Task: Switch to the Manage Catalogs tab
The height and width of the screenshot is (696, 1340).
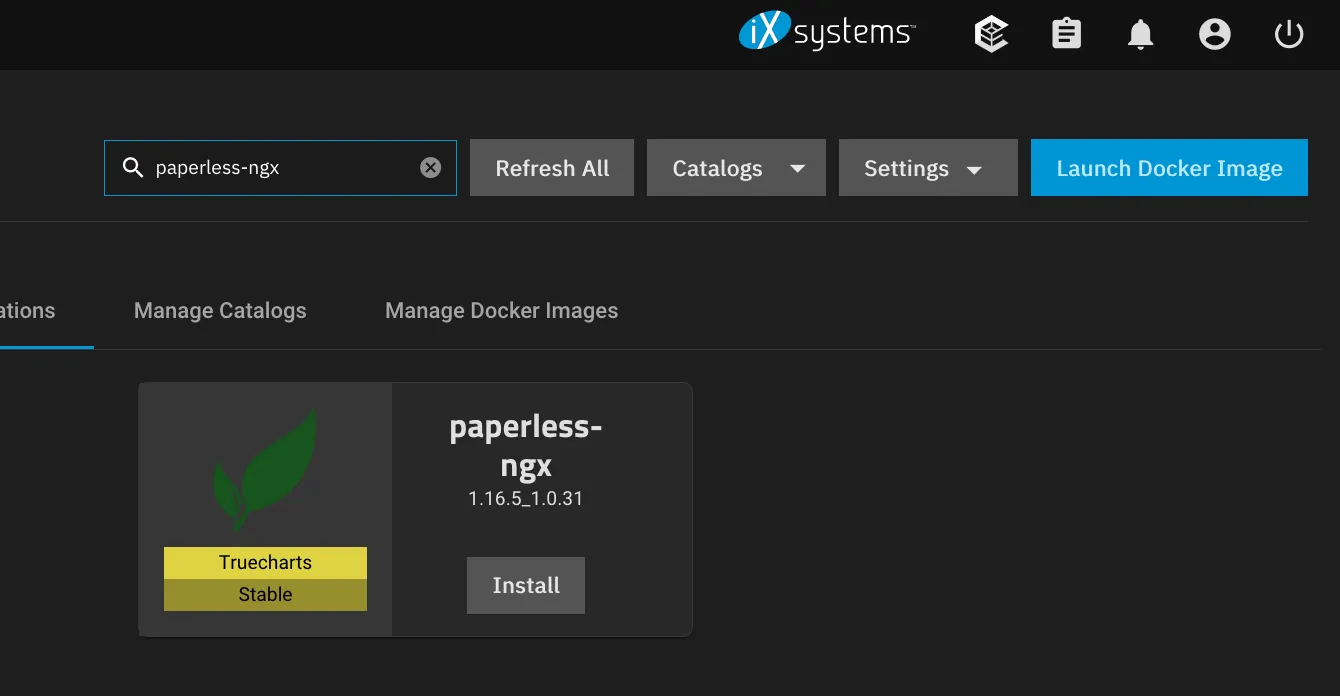Action: coord(220,310)
